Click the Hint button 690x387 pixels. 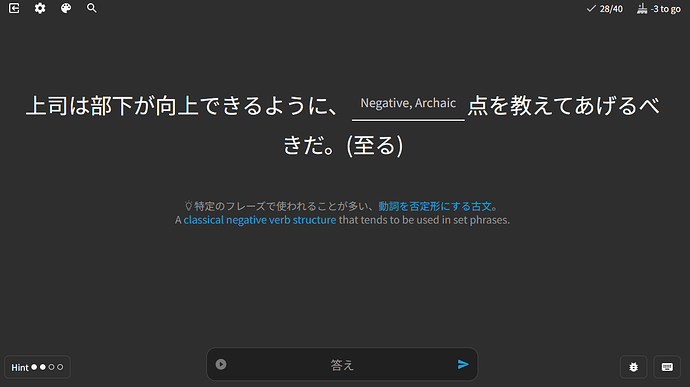coord(37,367)
